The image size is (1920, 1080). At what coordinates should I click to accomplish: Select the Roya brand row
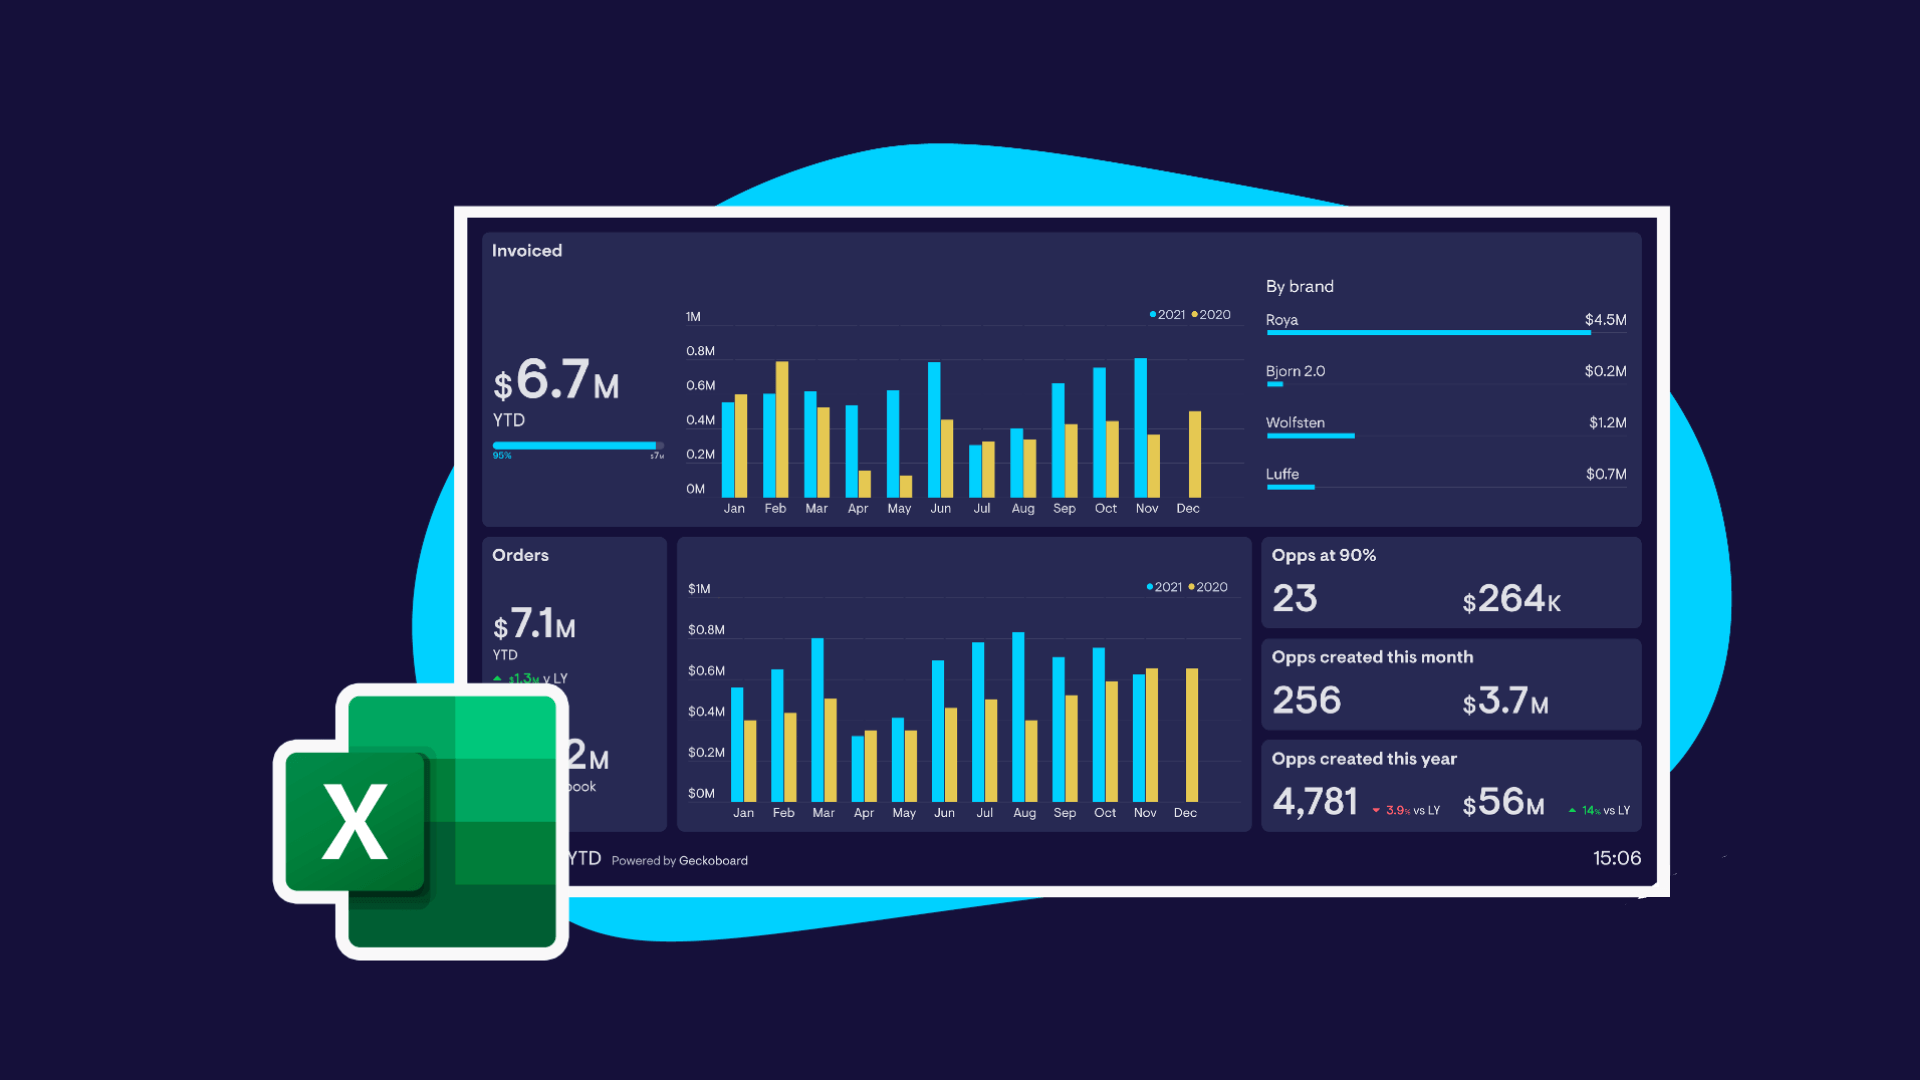[1446, 323]
